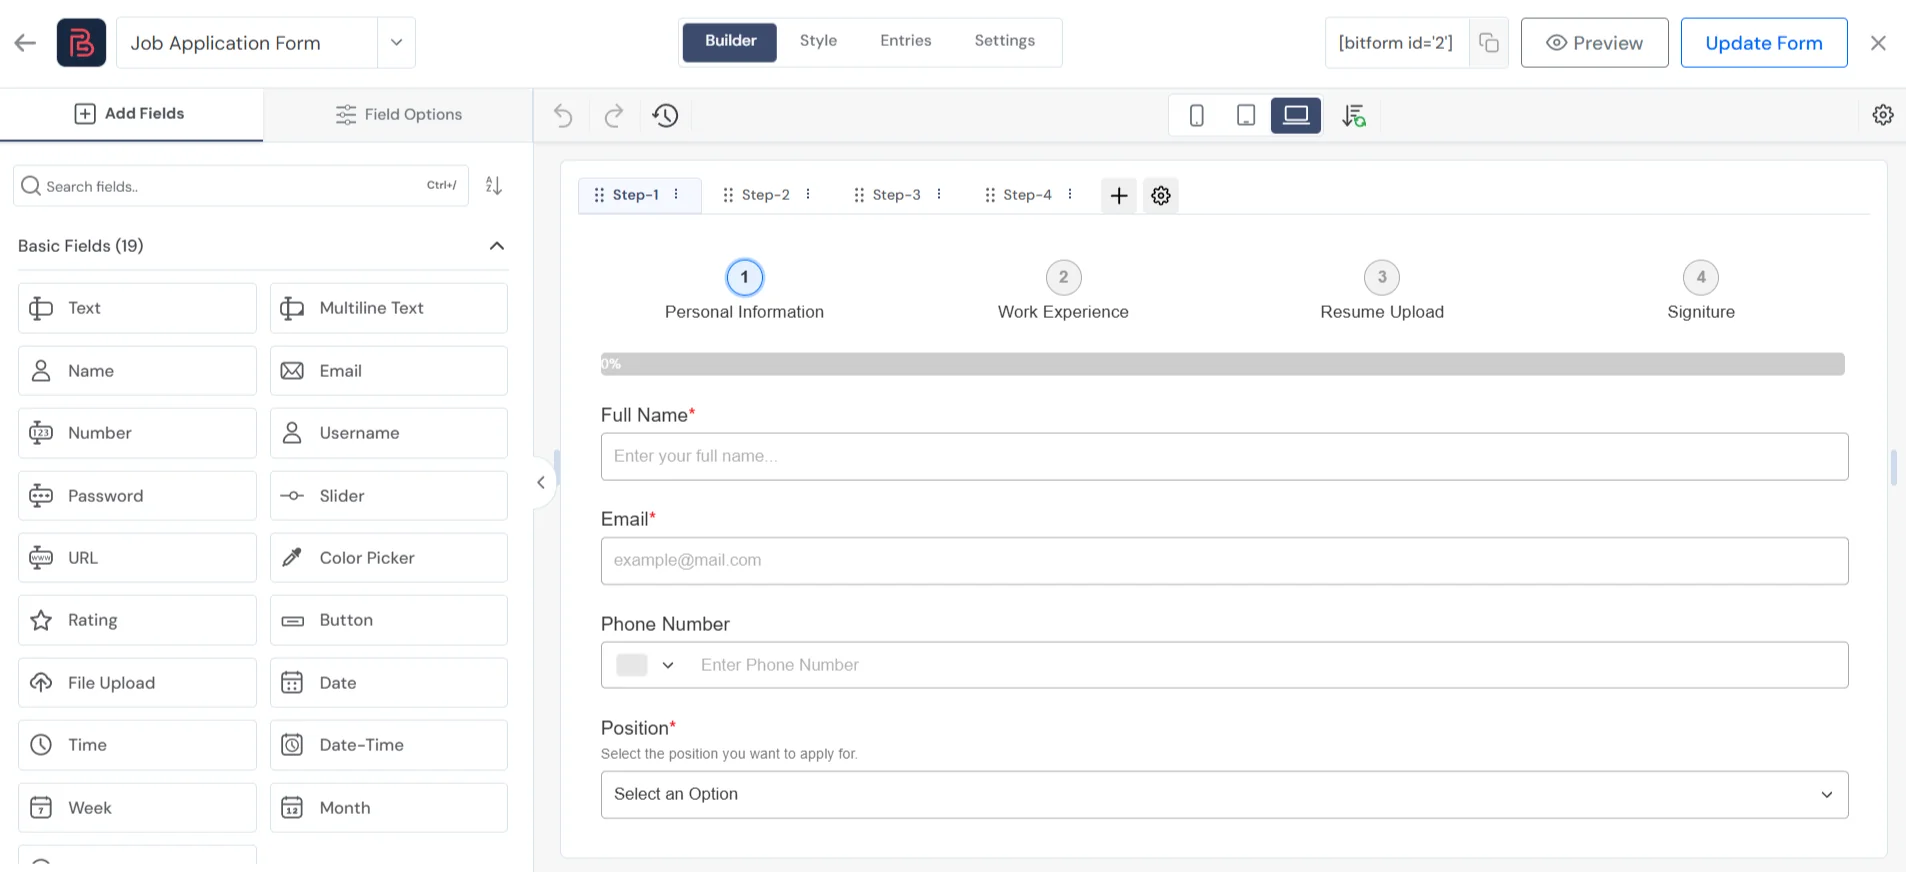The height and width of the screenshot is (872, 1906).
Task: Open the phone country code dropdown
Action: (x=646, y=665)
